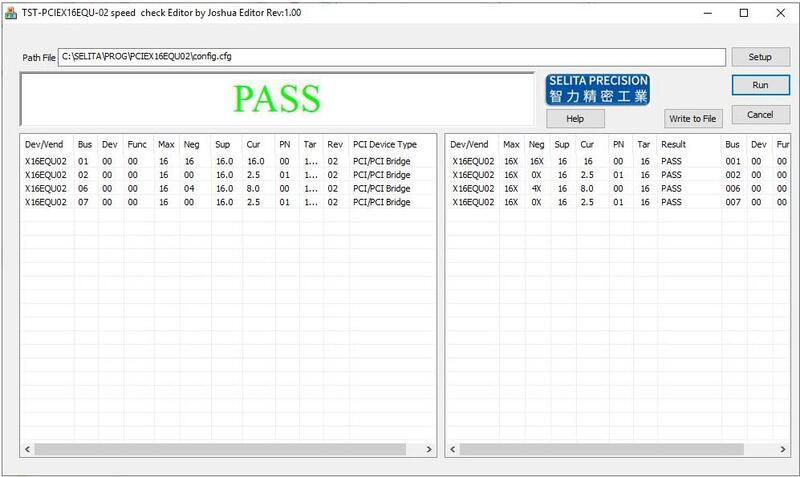Focus the Path File input field

click(x=390, y=57)
